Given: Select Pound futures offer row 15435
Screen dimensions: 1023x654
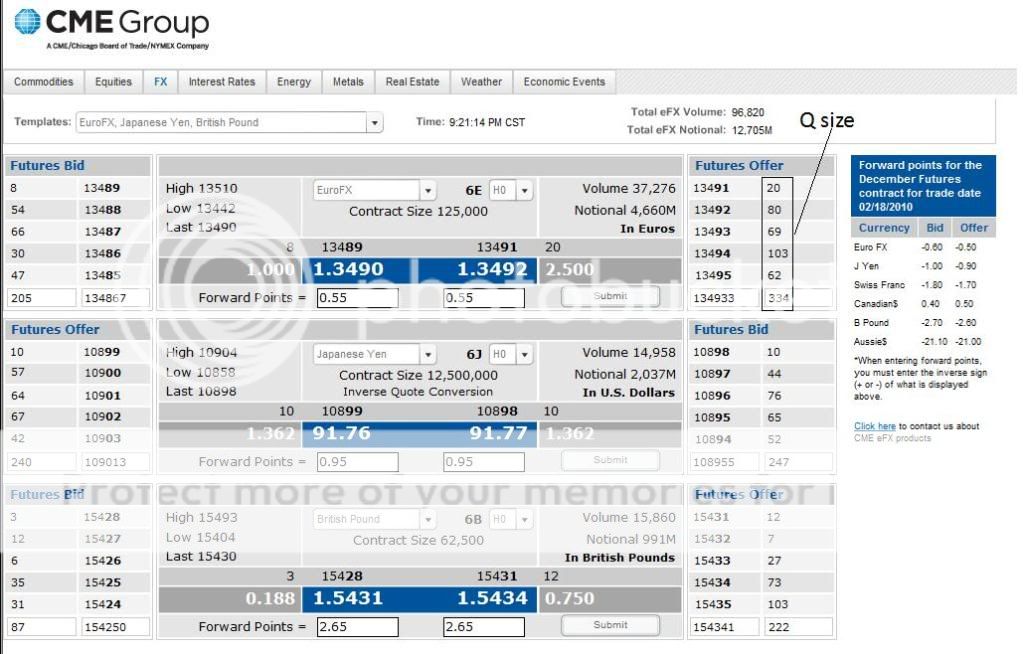Looking at the screenshot, I should point(761,604).
